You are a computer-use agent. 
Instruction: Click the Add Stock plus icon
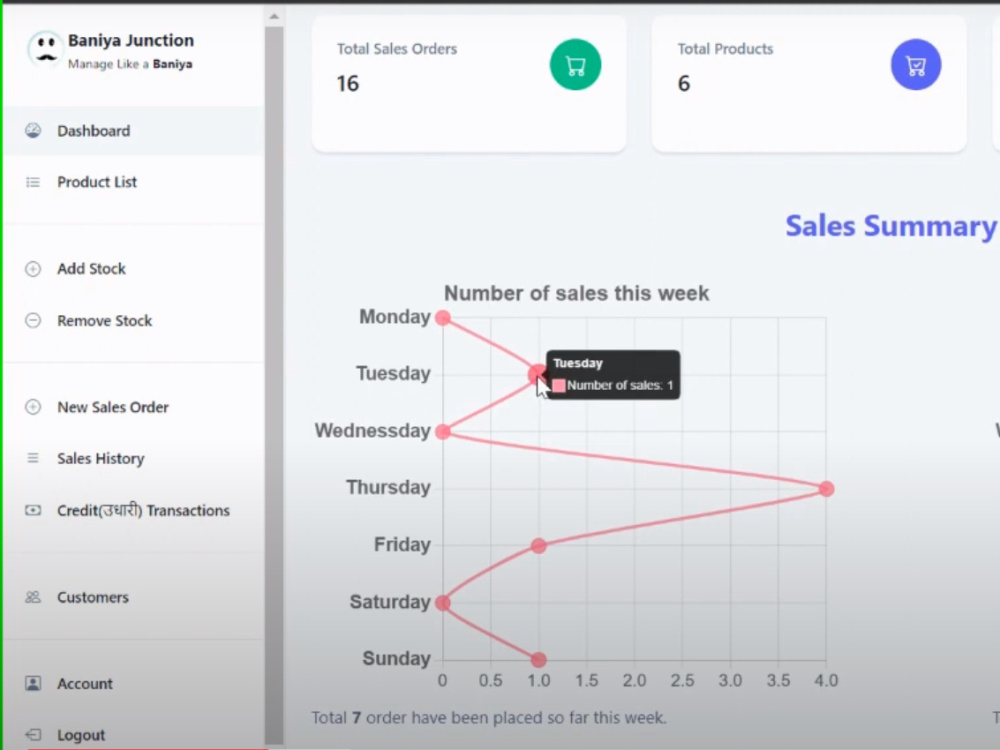point(33,269)
